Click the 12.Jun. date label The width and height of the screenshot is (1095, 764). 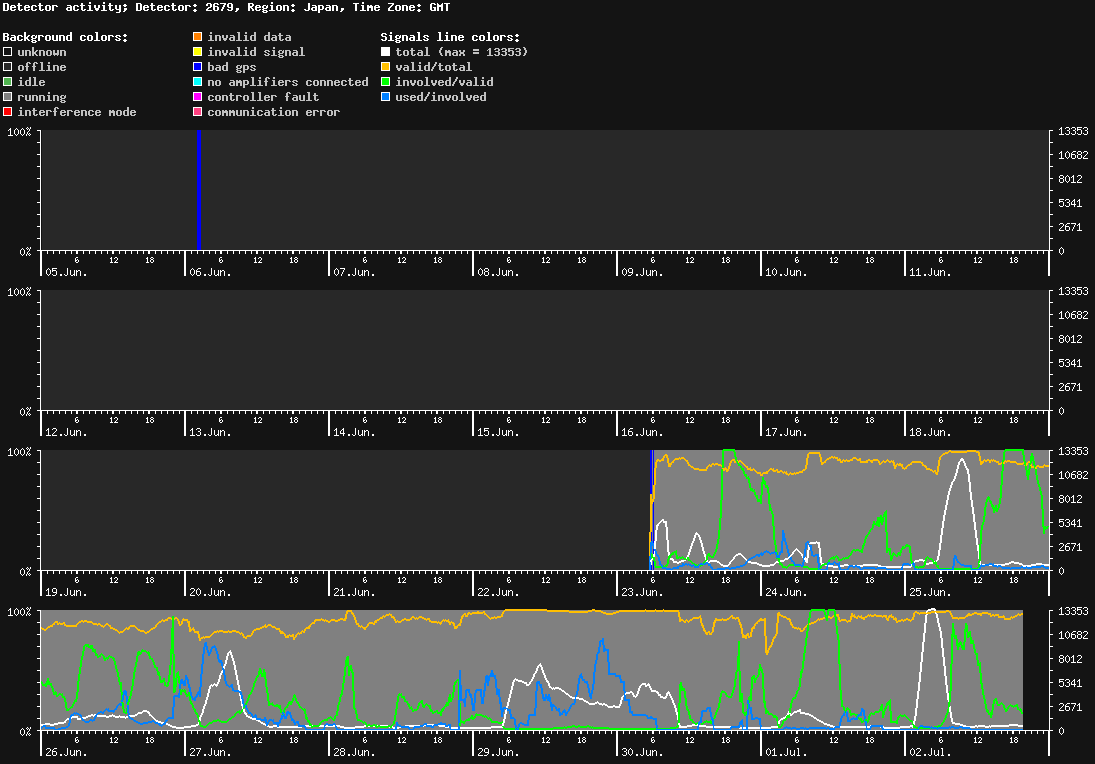tap(66, 432)
